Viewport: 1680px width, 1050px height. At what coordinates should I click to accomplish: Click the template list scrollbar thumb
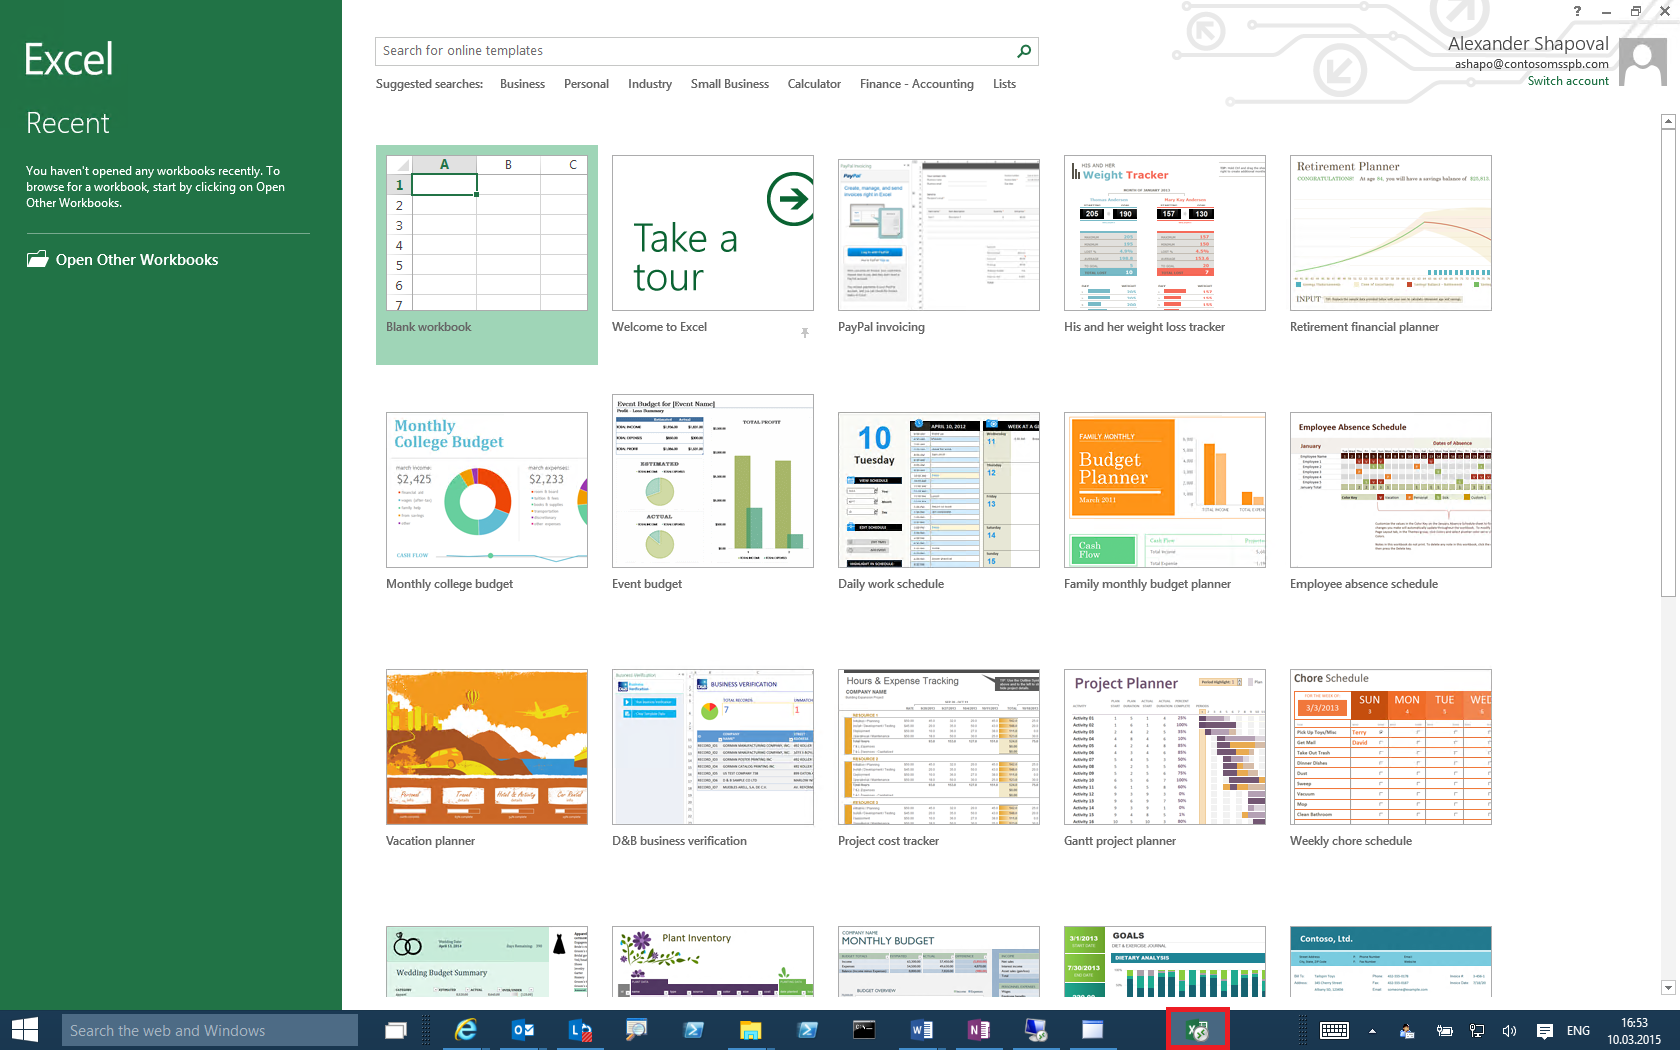click(1668, 363)
